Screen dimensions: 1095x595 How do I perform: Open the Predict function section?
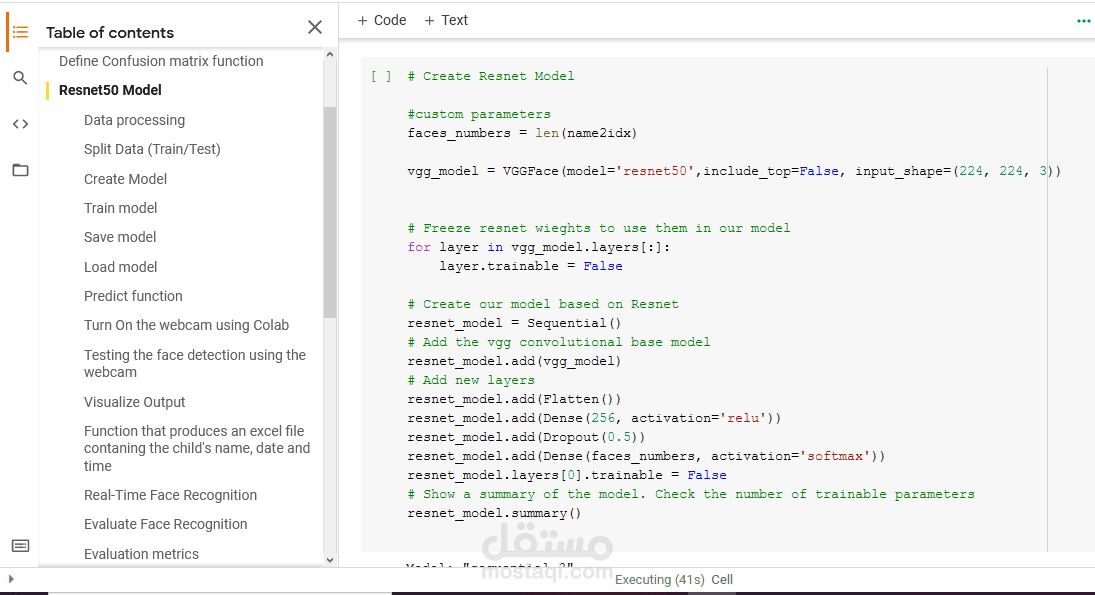tap(133, 296)
